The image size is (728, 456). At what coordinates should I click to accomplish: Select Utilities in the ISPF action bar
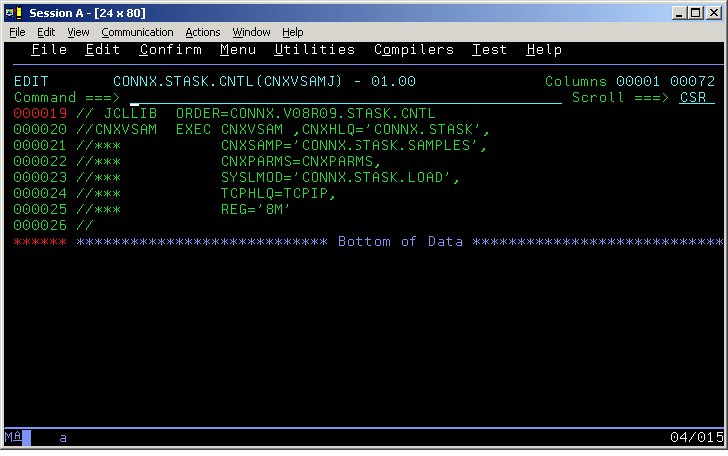tap(314, 50)
